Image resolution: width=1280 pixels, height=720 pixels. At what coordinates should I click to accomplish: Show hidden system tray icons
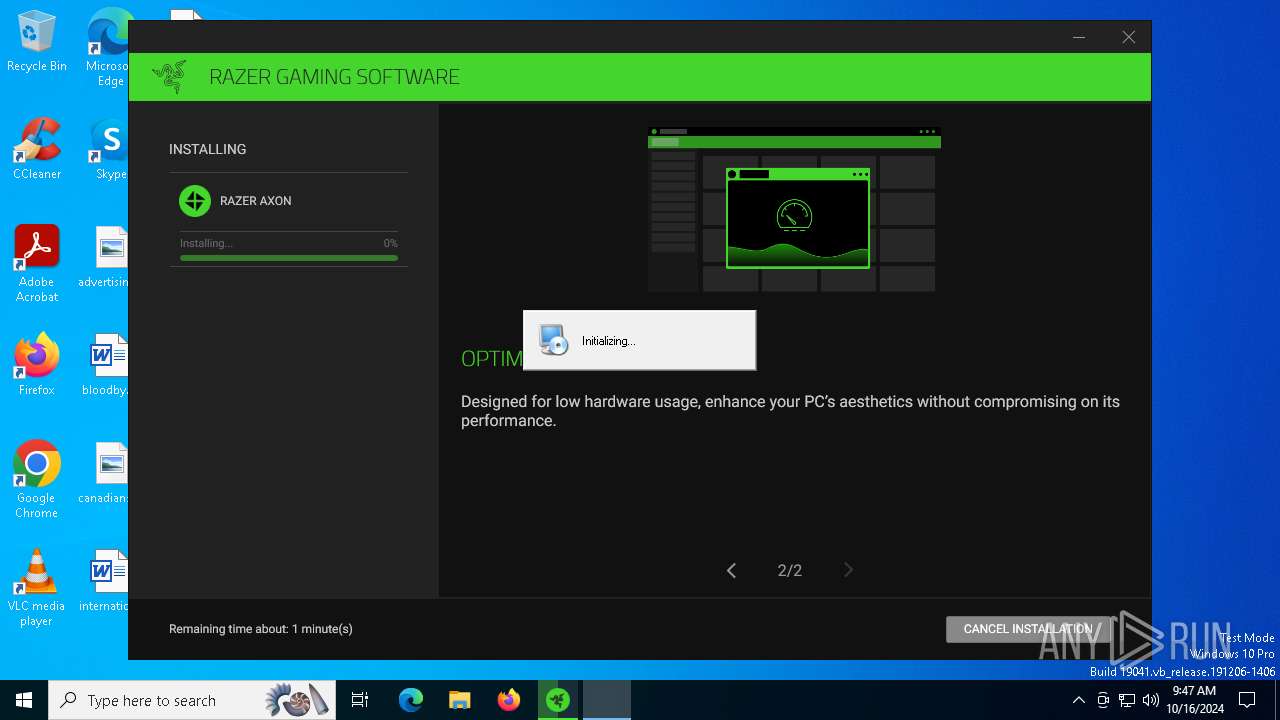pos(1078,700)
